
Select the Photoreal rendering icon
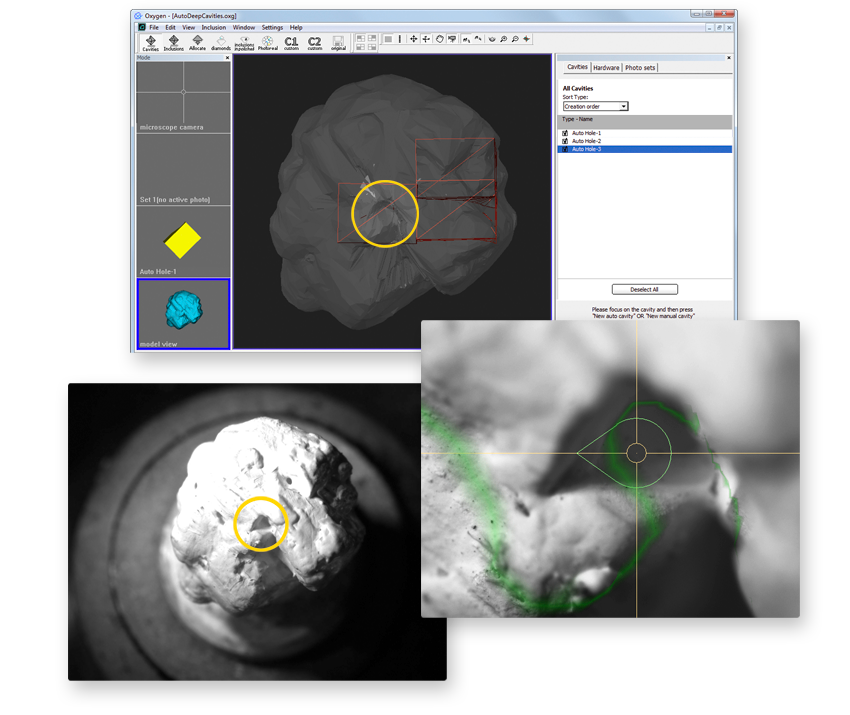[x=268, y=42]
